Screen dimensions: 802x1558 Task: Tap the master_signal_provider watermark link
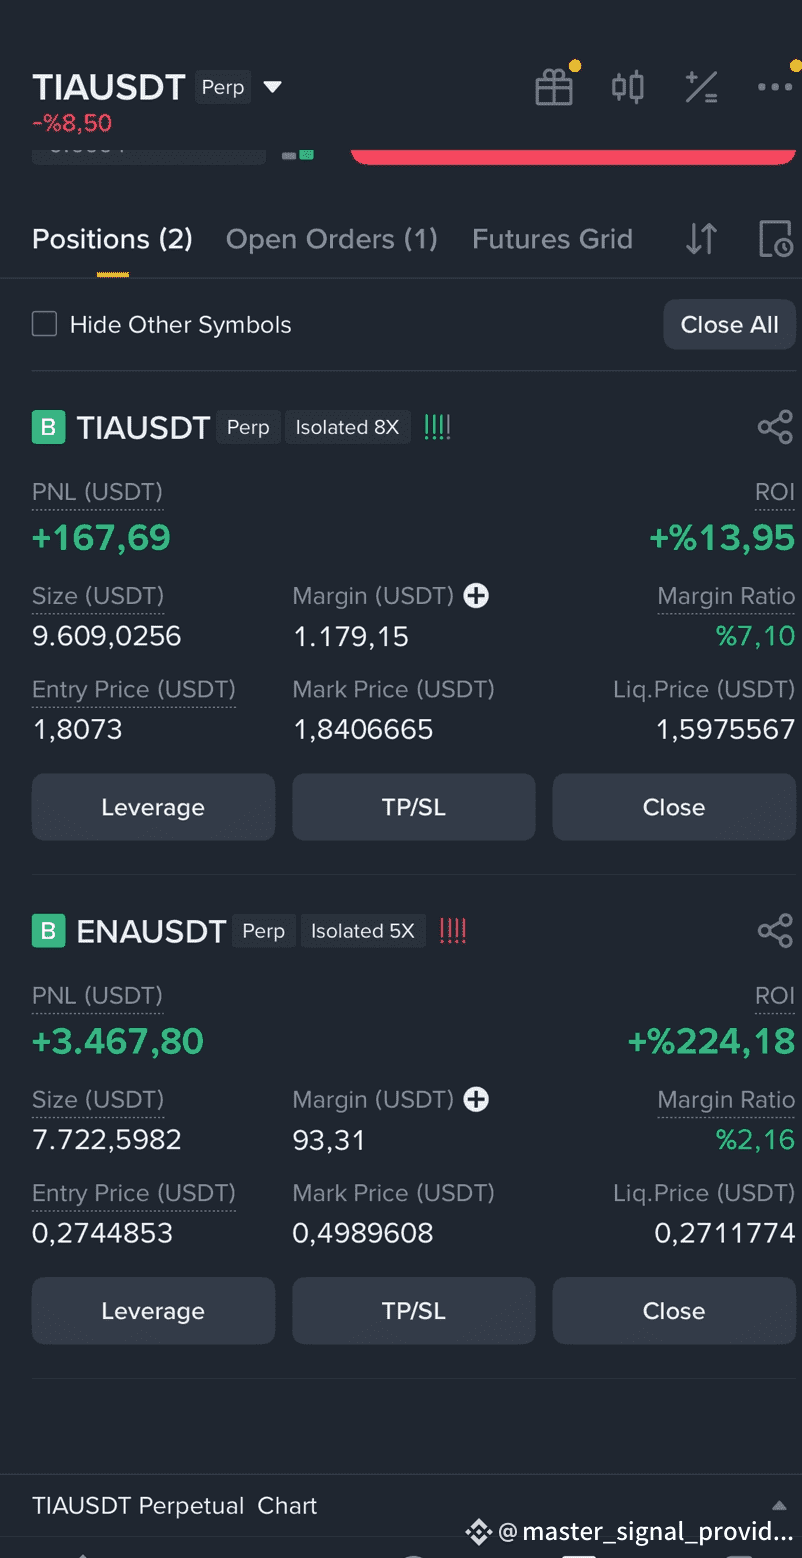(x=630, y=1531)
